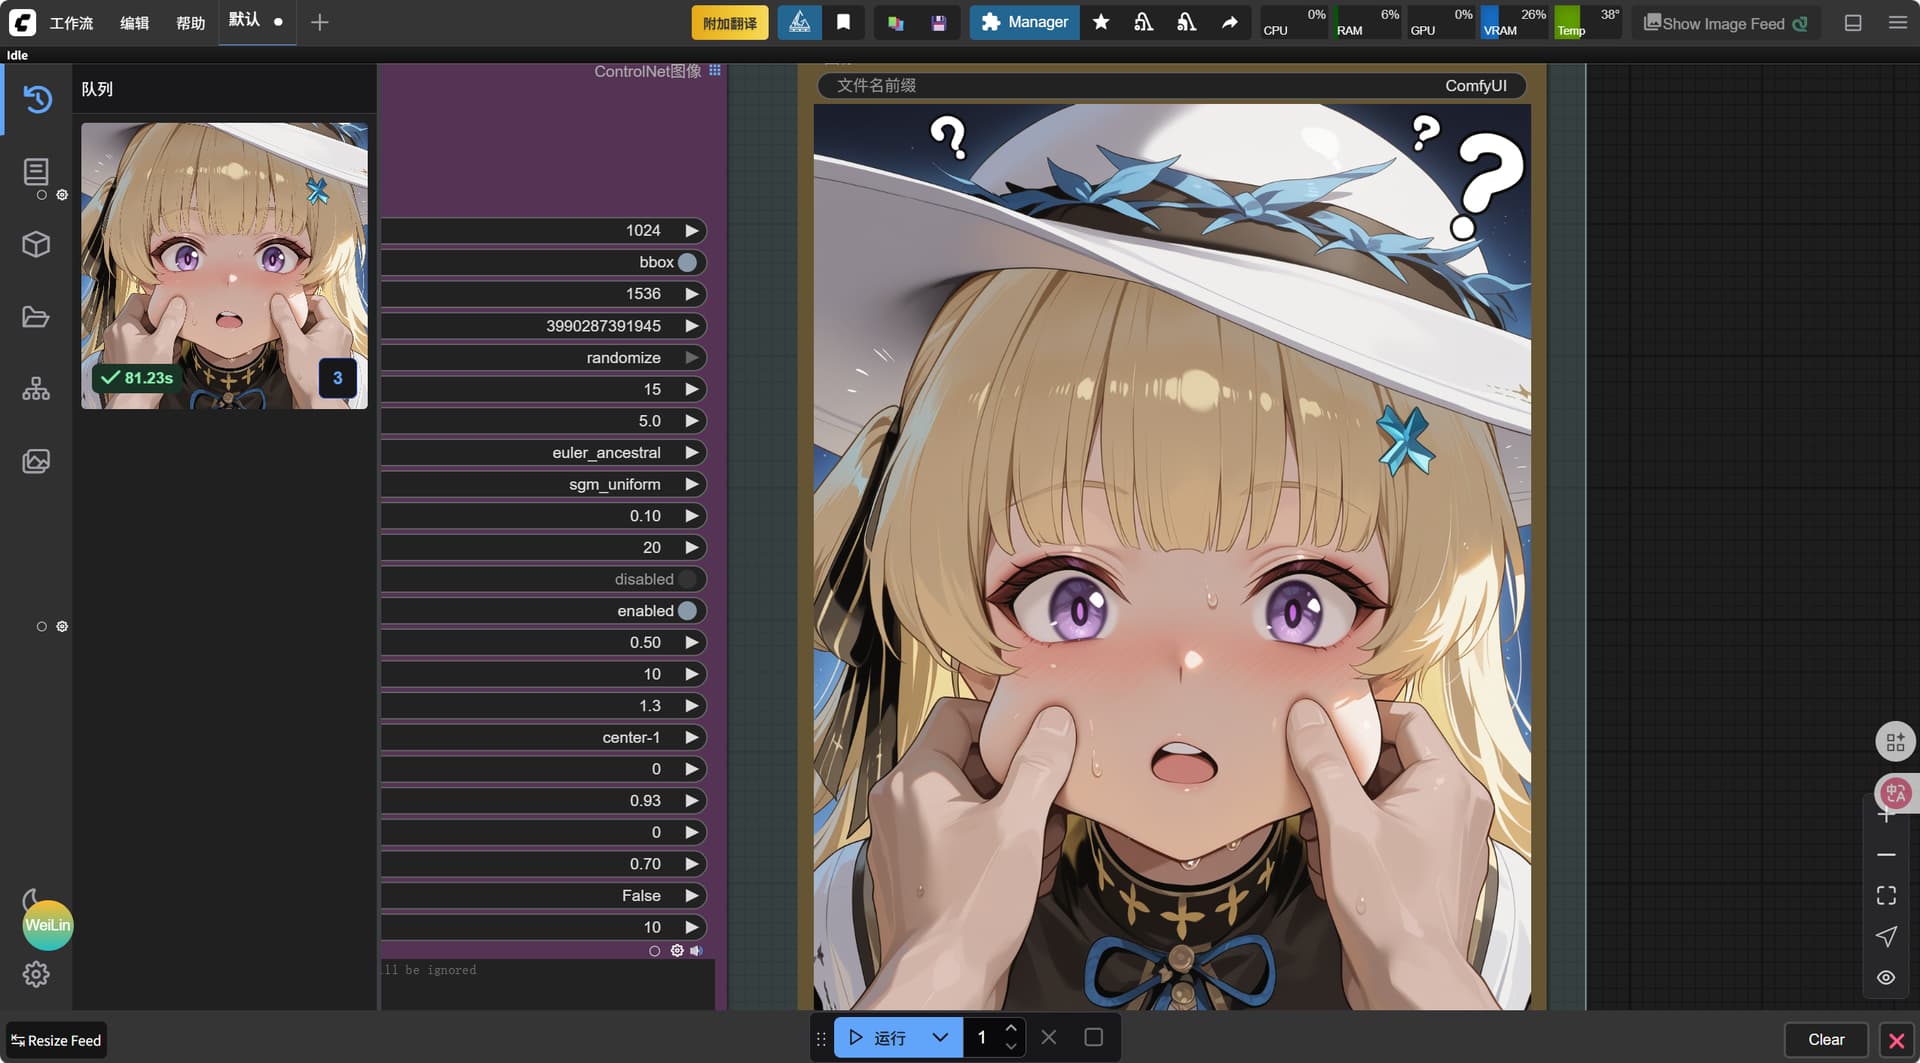Click the 81.23s completion status badge
1920x1063 pixels.
click(x=137, y=378)
